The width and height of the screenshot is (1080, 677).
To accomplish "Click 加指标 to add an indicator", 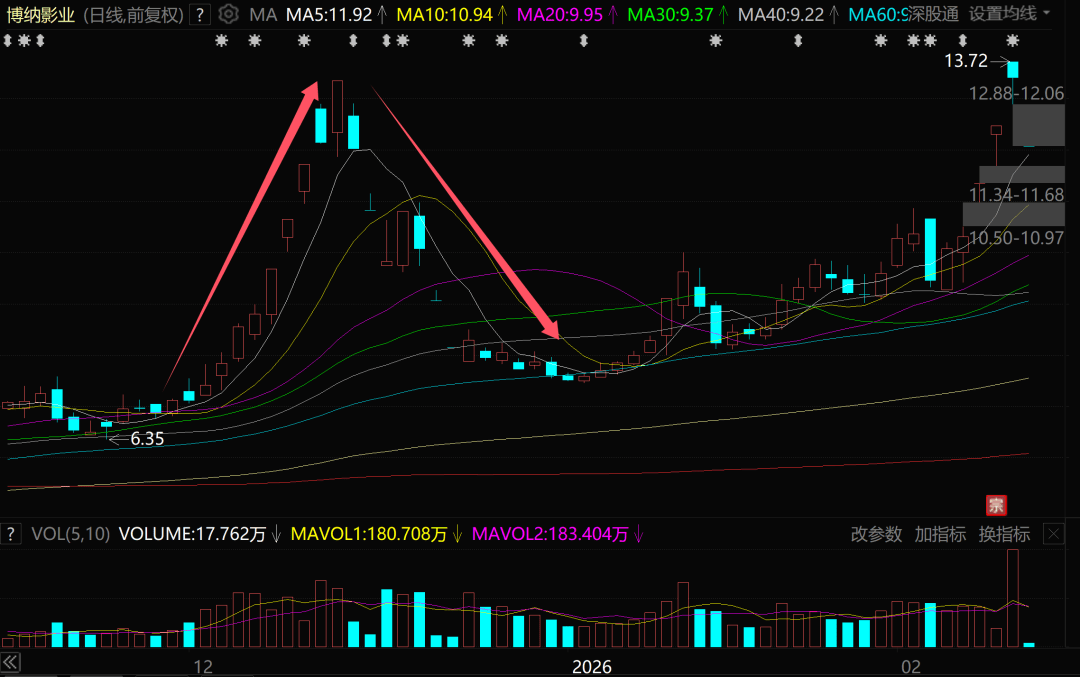I will coord(940,534).
